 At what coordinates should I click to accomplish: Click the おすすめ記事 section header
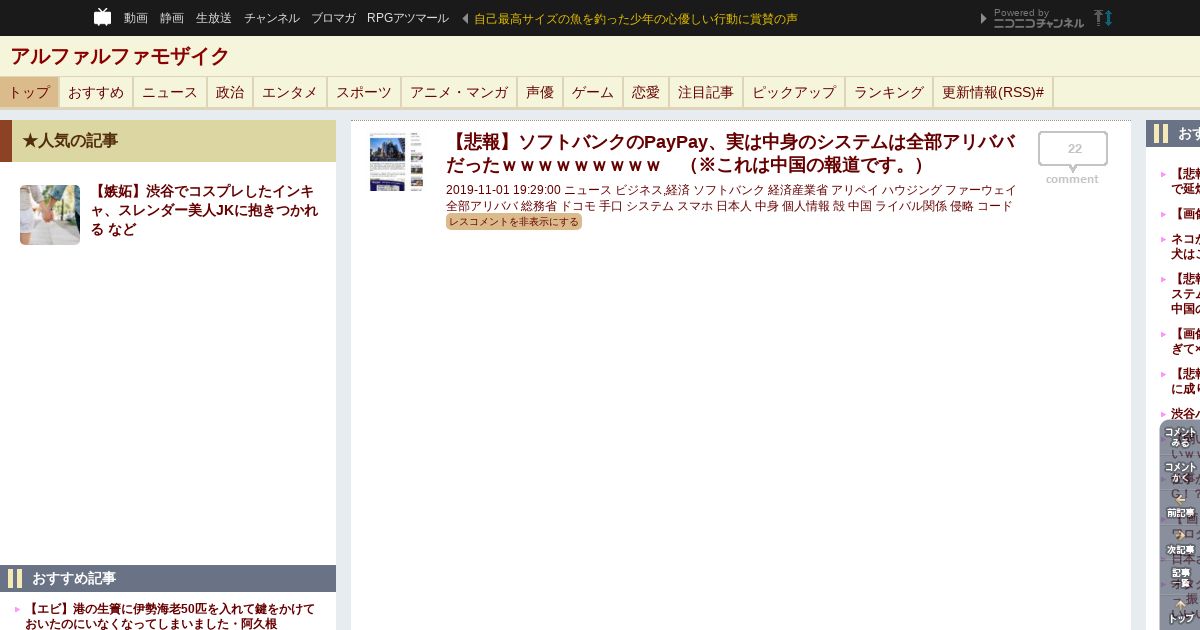(x=168, y=578)
